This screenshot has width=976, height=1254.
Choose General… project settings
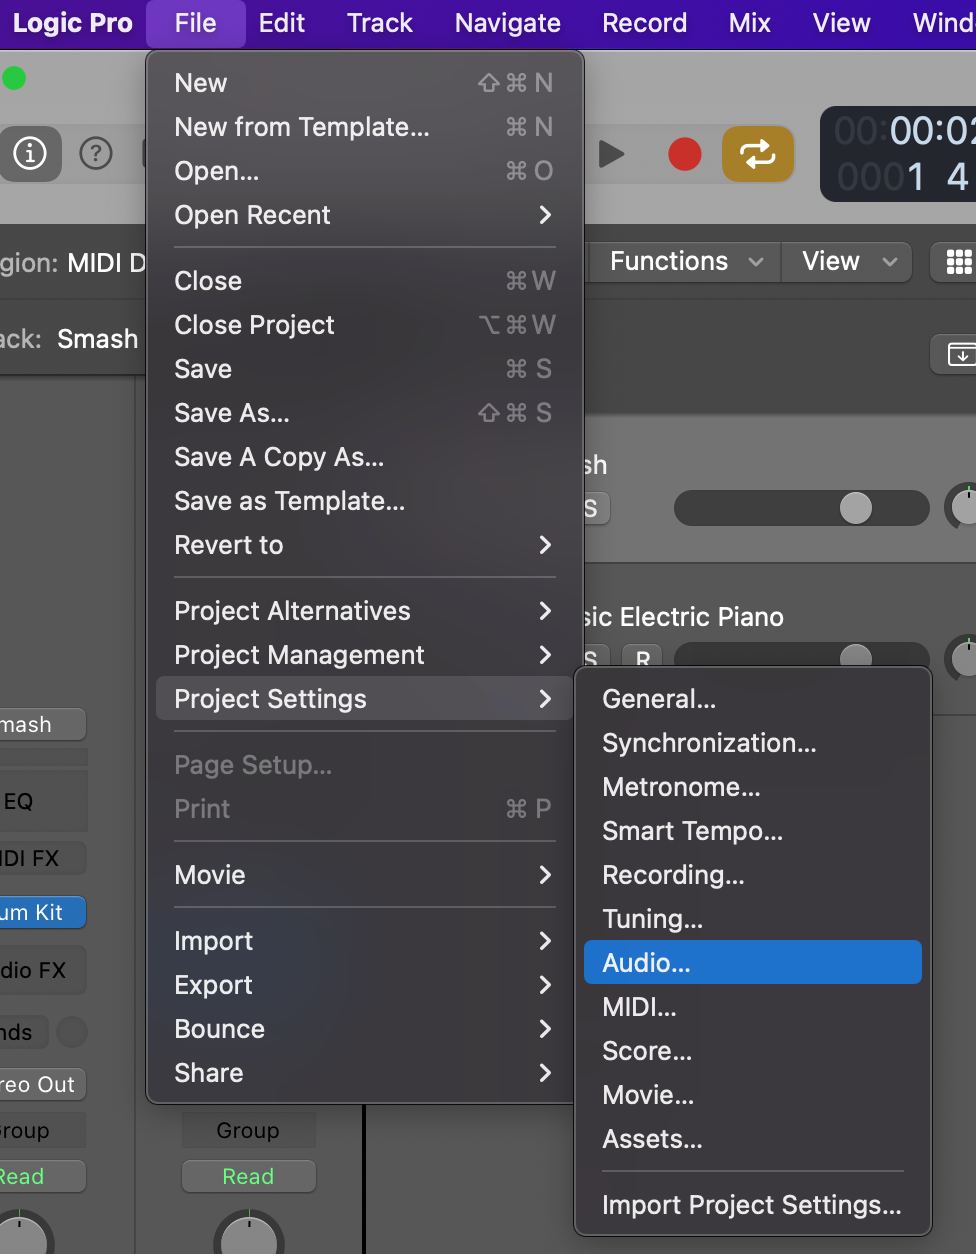tap(753, 698)
